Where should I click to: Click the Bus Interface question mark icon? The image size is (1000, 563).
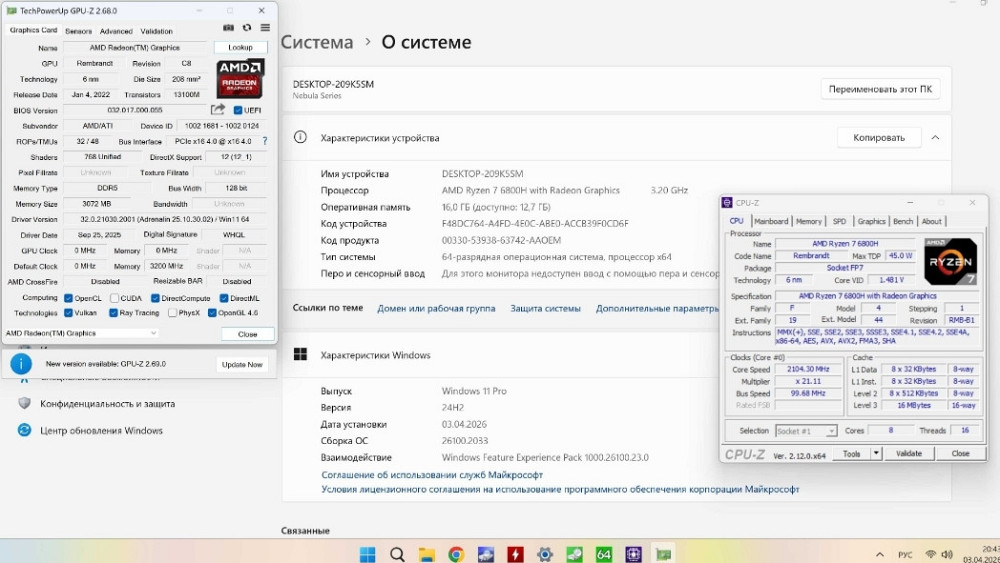(264, 142)
